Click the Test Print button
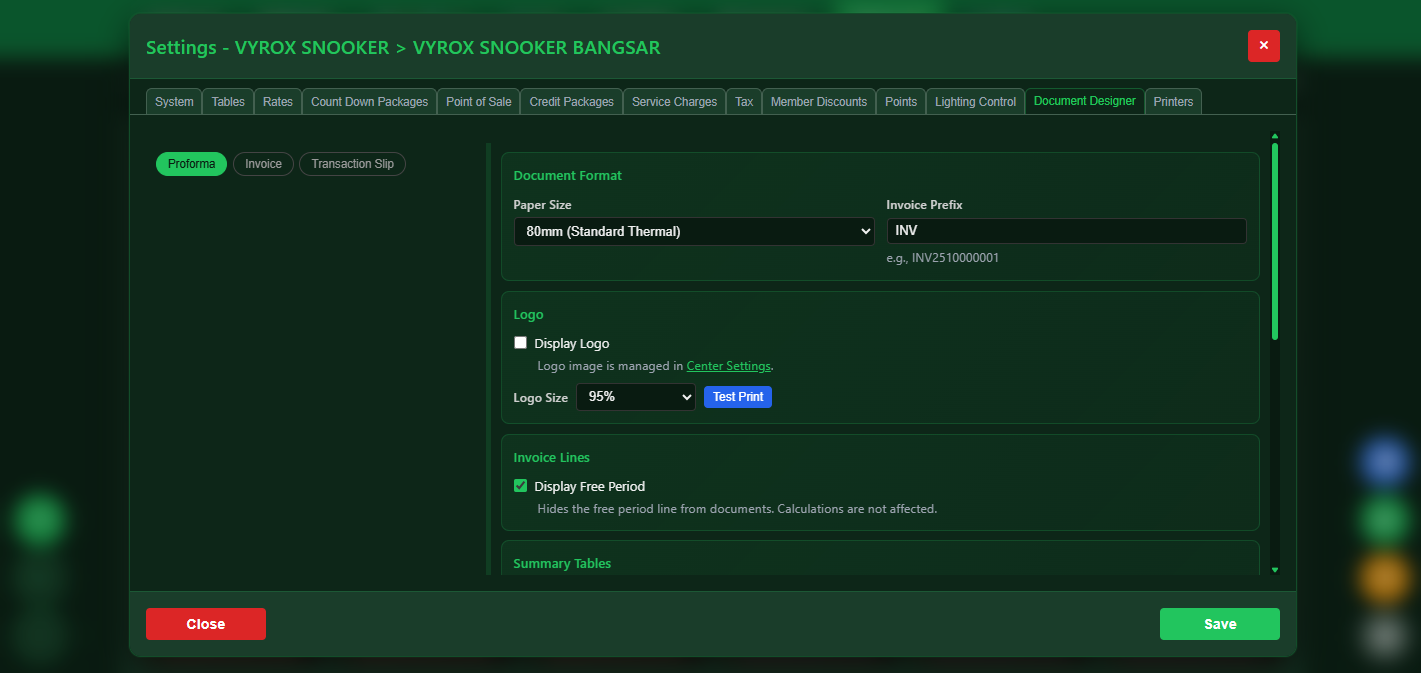 737,397
